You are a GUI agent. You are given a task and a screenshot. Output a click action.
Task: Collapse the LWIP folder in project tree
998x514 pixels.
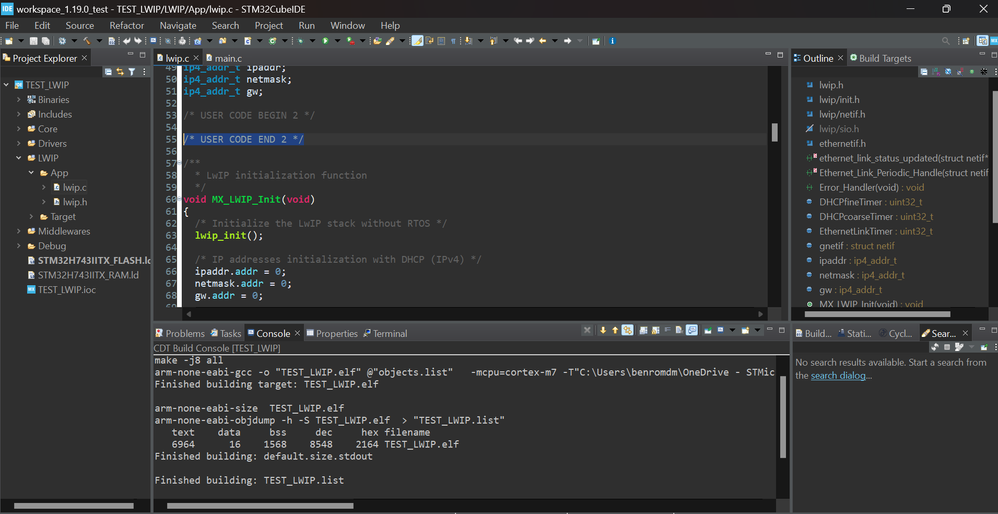pos(18,158)
